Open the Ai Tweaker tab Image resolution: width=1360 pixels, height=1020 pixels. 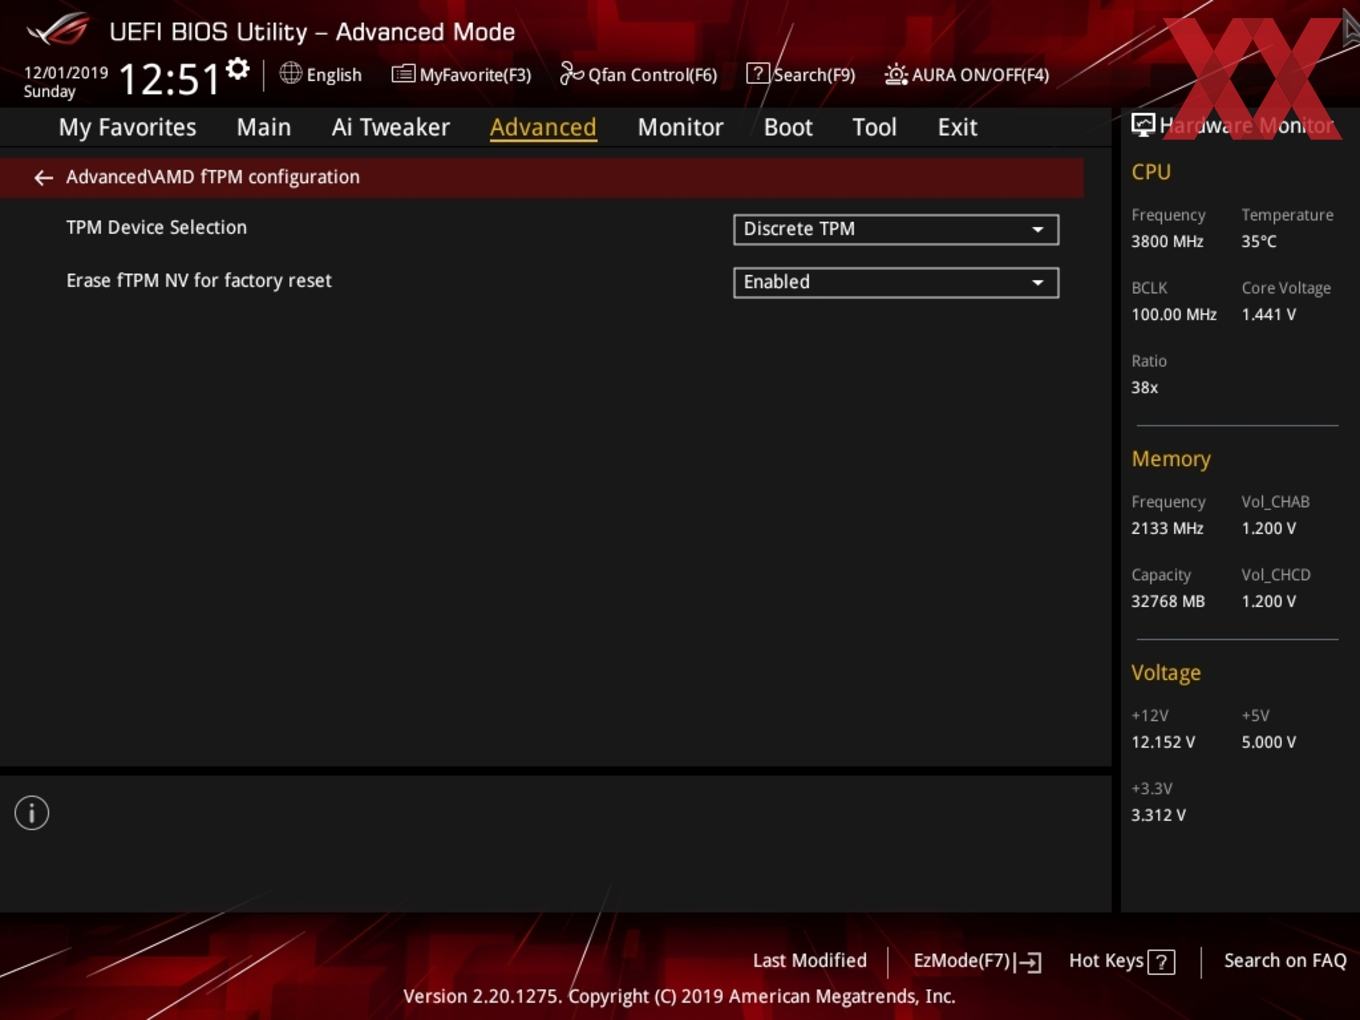391,127
